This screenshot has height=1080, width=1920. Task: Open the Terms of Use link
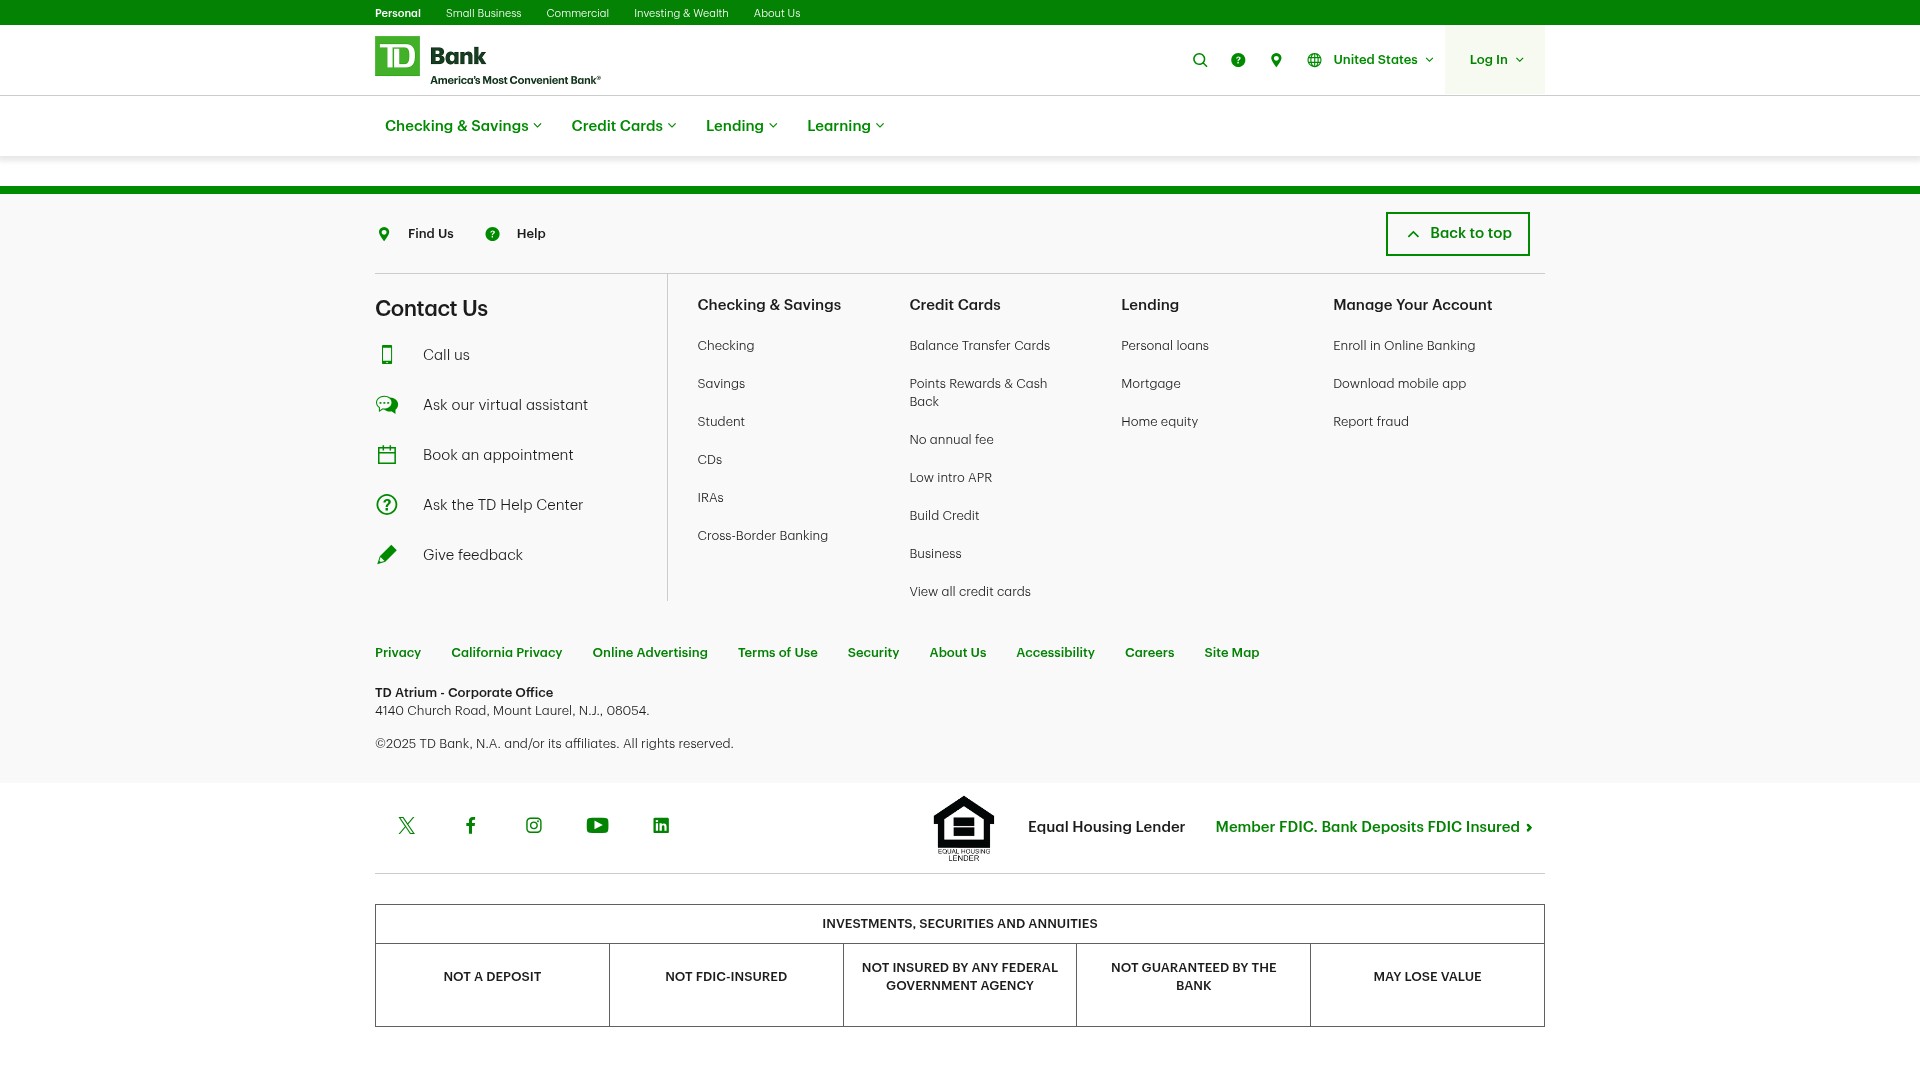coord(778,653)
